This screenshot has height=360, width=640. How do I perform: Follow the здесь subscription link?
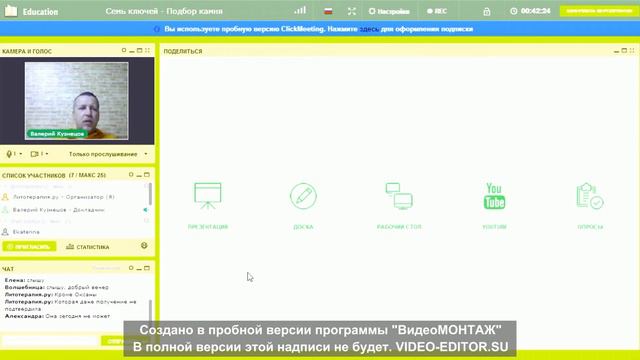pyautogui.click(x=369, y=29)
